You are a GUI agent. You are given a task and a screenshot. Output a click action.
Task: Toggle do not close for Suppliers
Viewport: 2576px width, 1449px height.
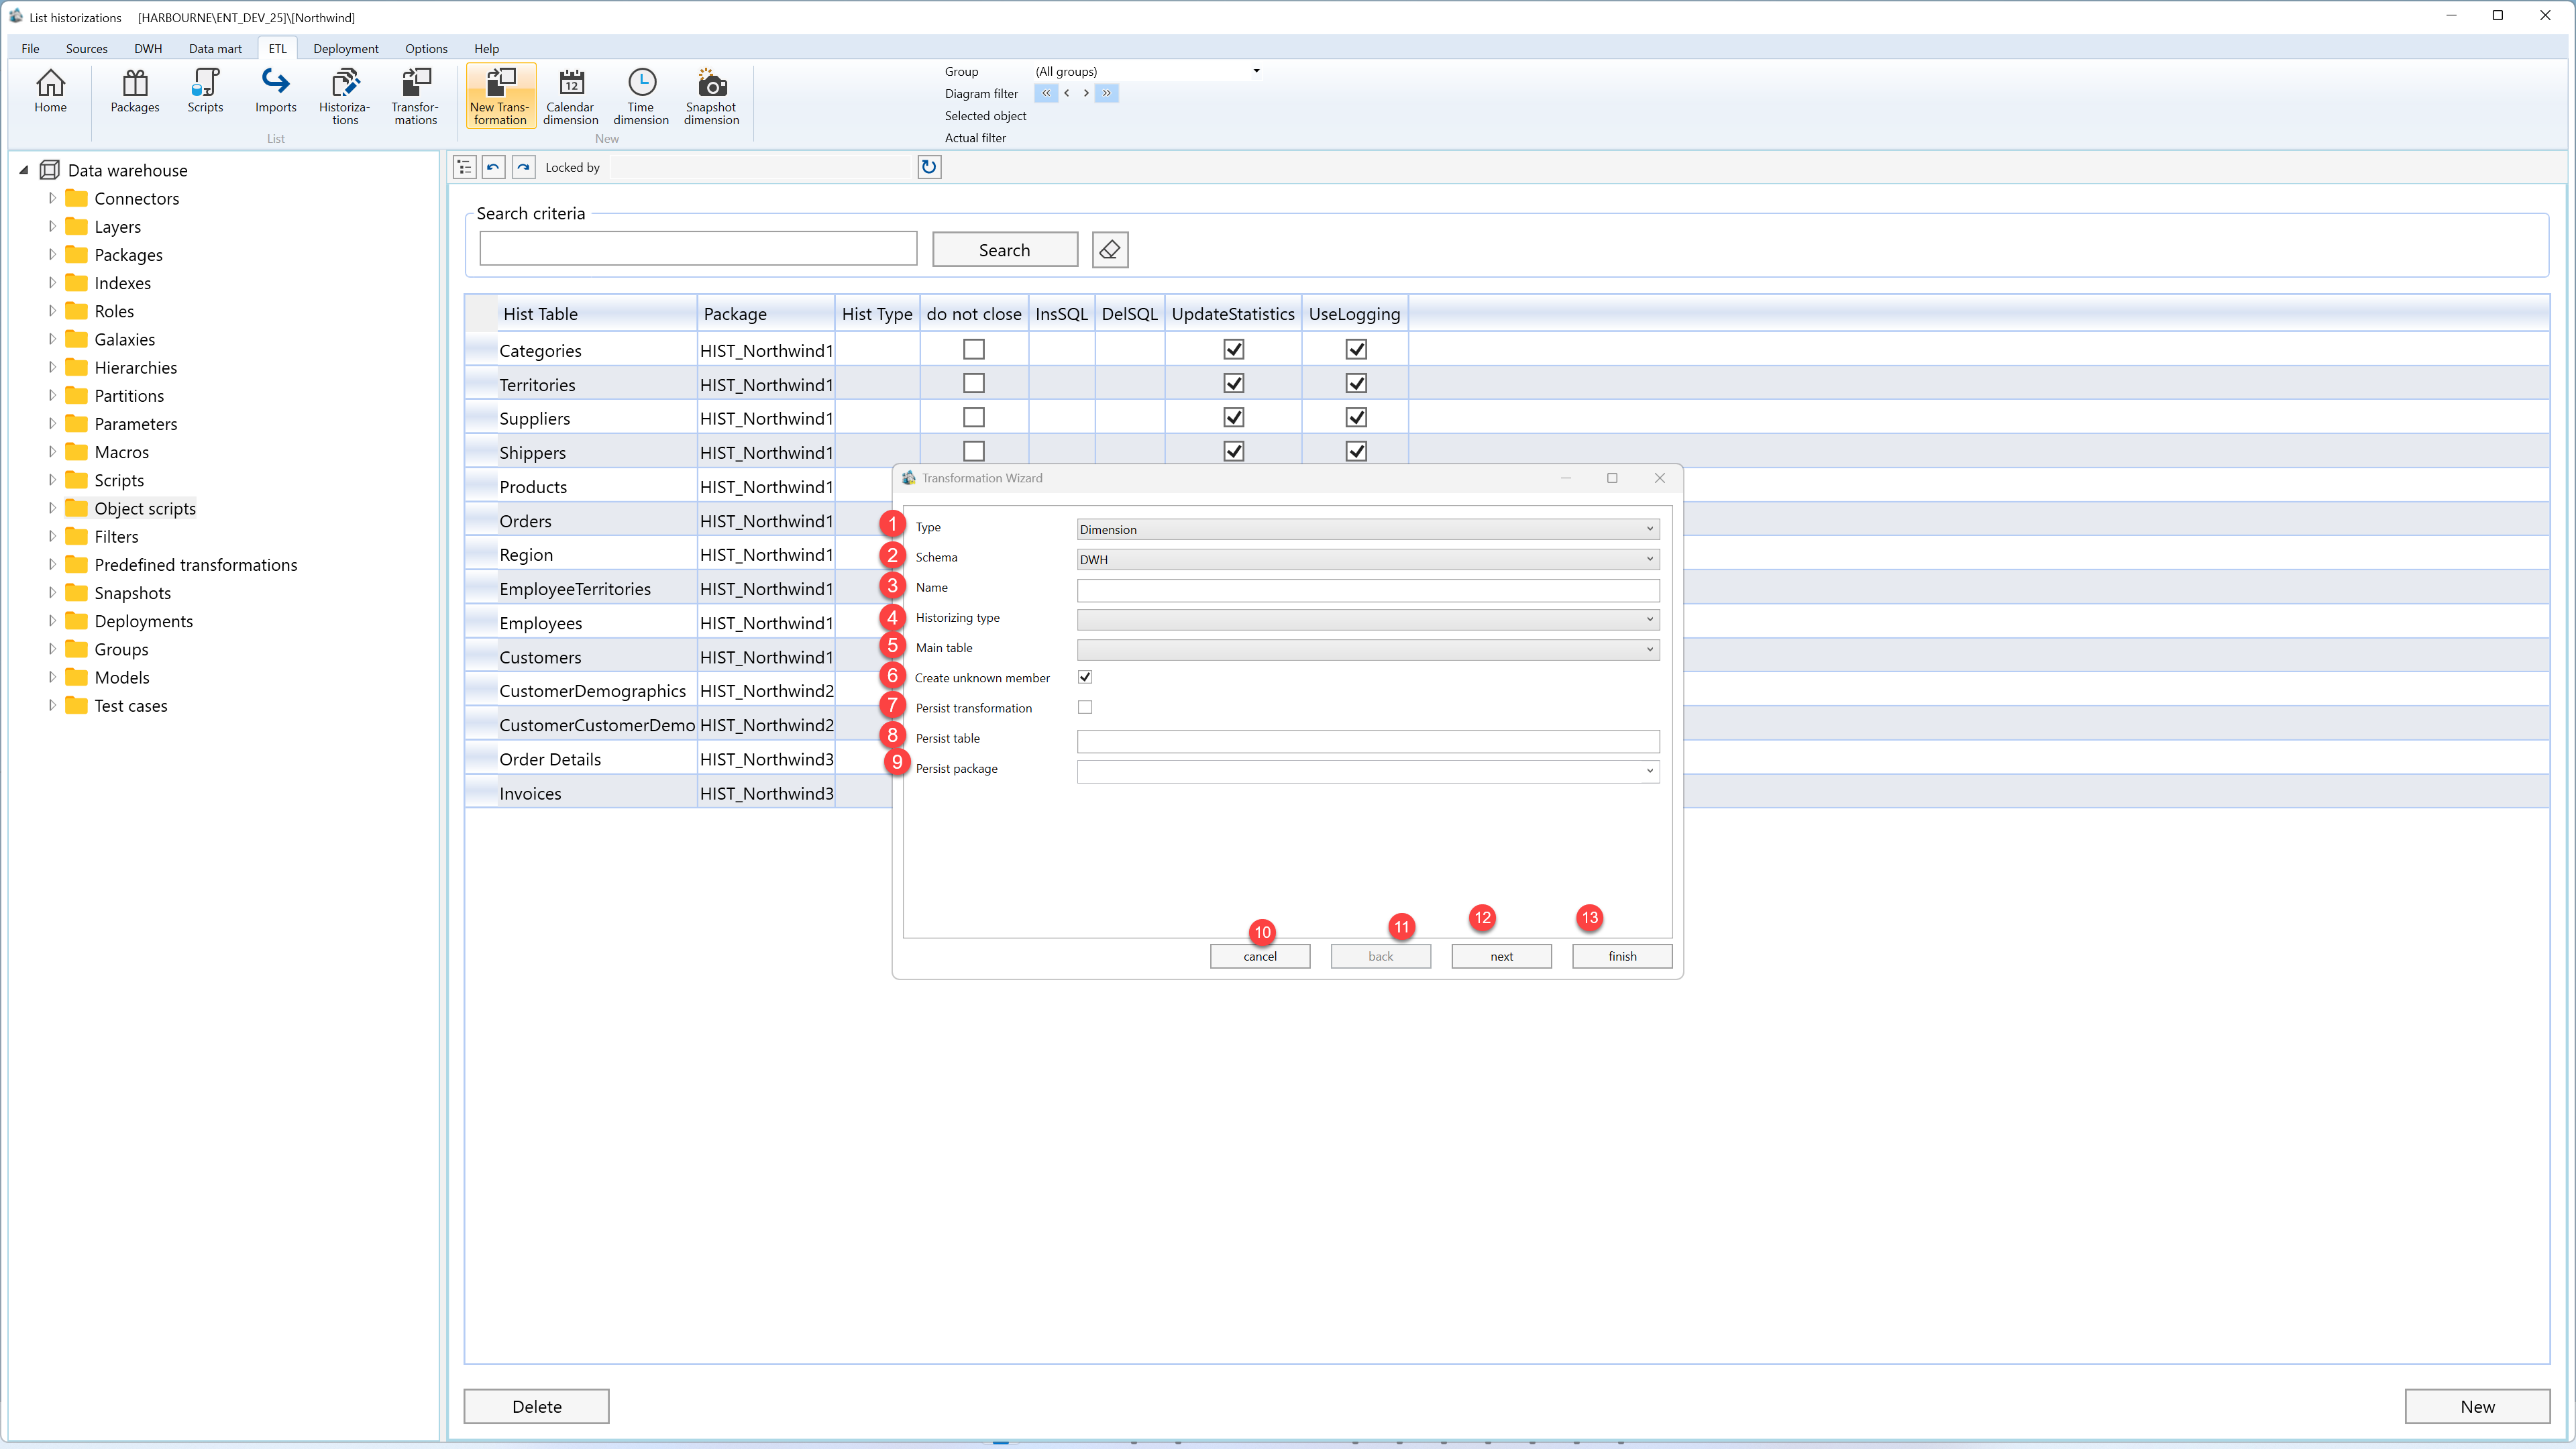pyautogui.click(x=973, y=417)
